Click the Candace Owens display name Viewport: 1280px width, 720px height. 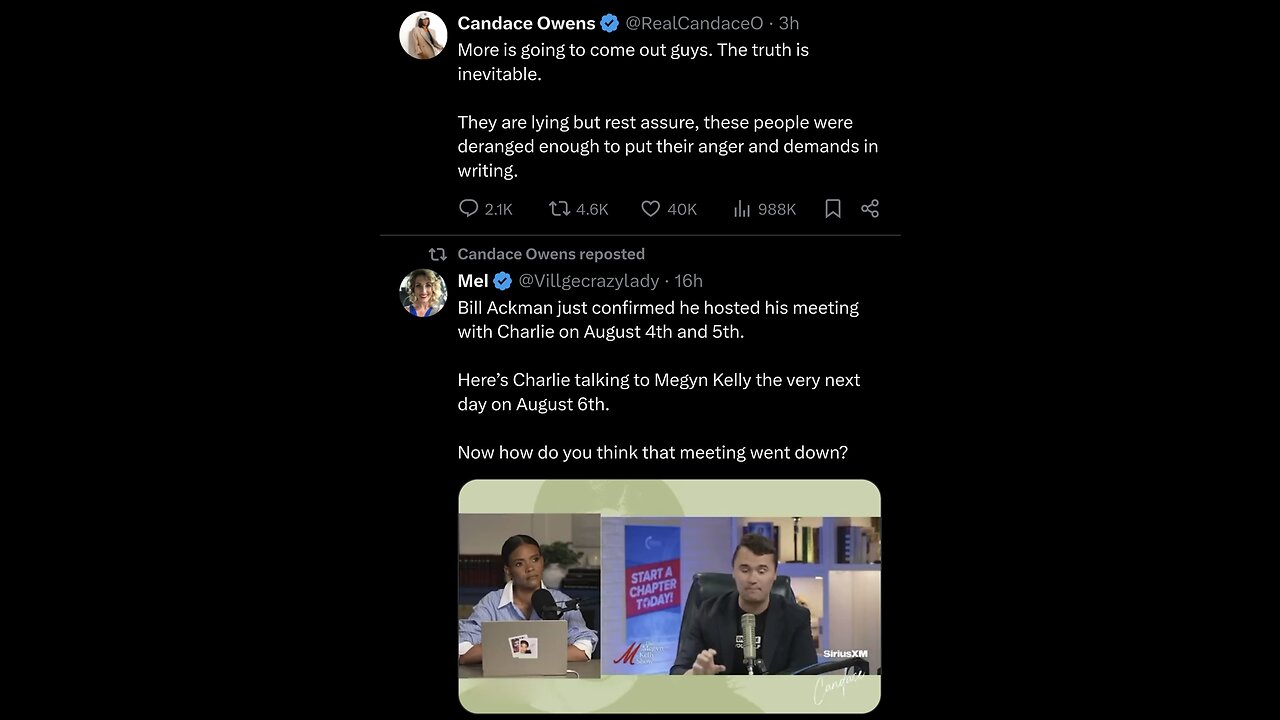click(526, 23)
